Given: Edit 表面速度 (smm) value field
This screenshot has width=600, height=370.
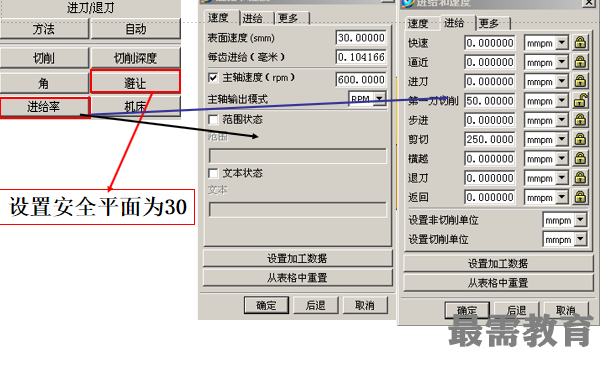Looking at the screenshot, I should click(361, 37).
